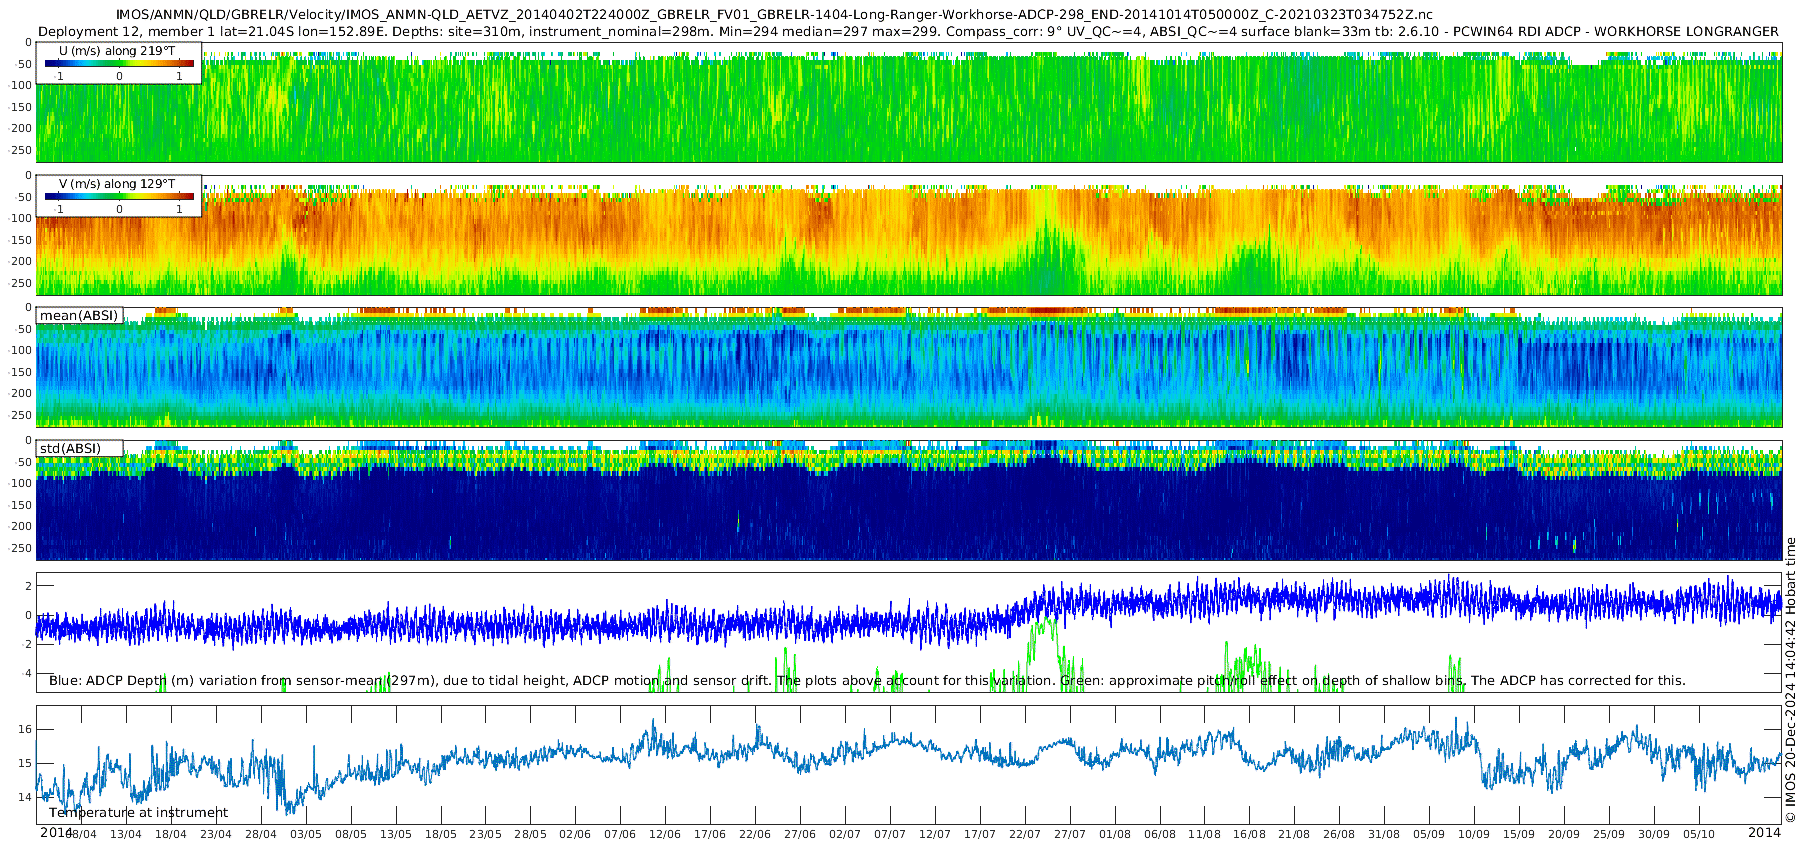The height and width of the screenshot is (850, 1800).
Task: Click the 16/08 date tick label
Action: point(1250,834)
